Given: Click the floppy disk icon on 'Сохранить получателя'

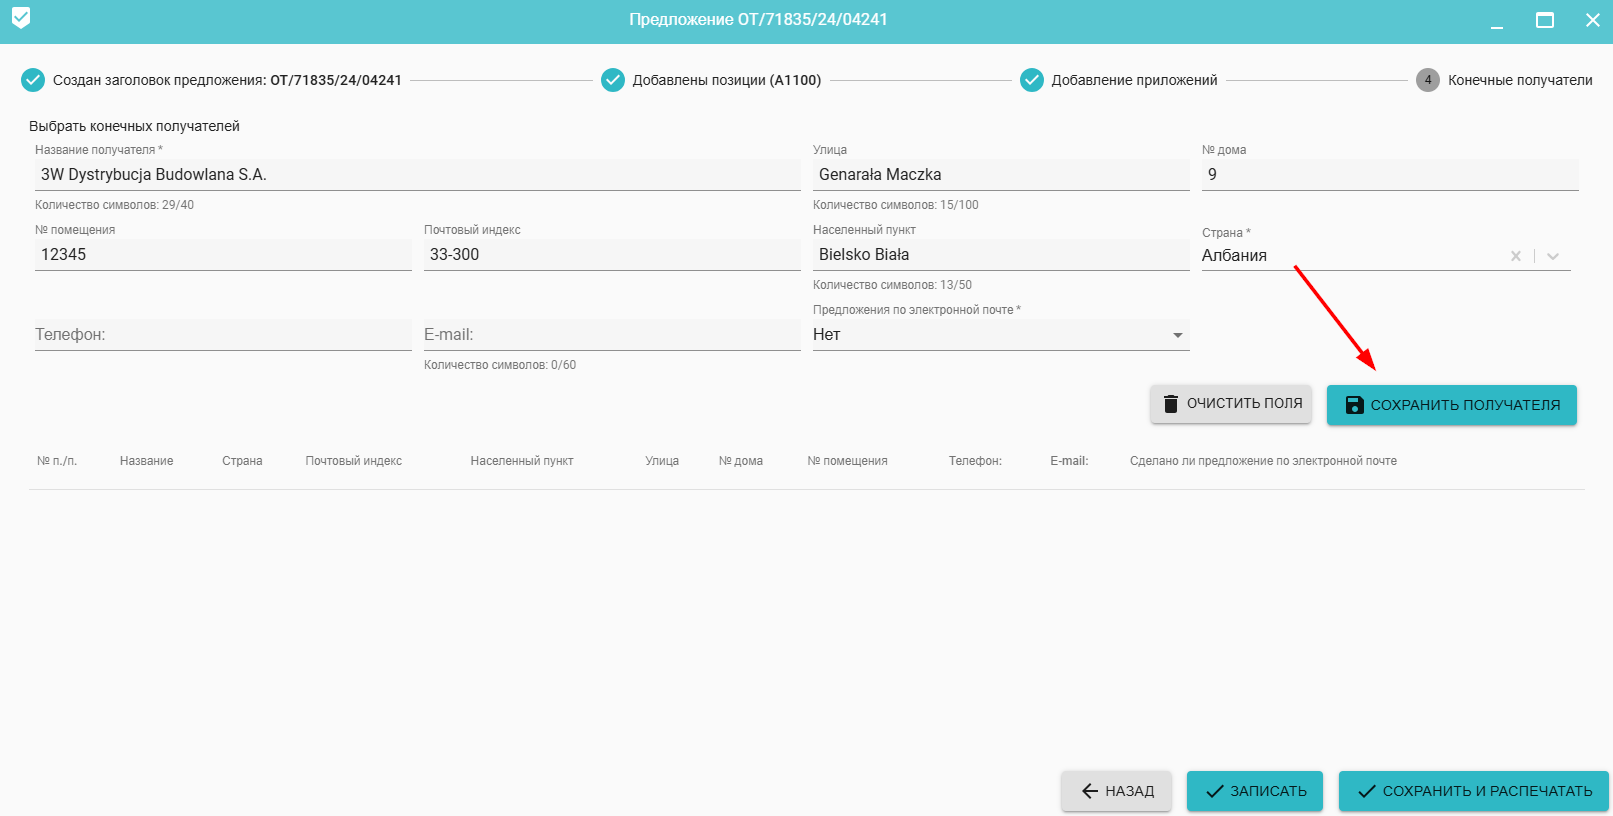Looking at the screenshot, I should click(x=1354, y=405).
